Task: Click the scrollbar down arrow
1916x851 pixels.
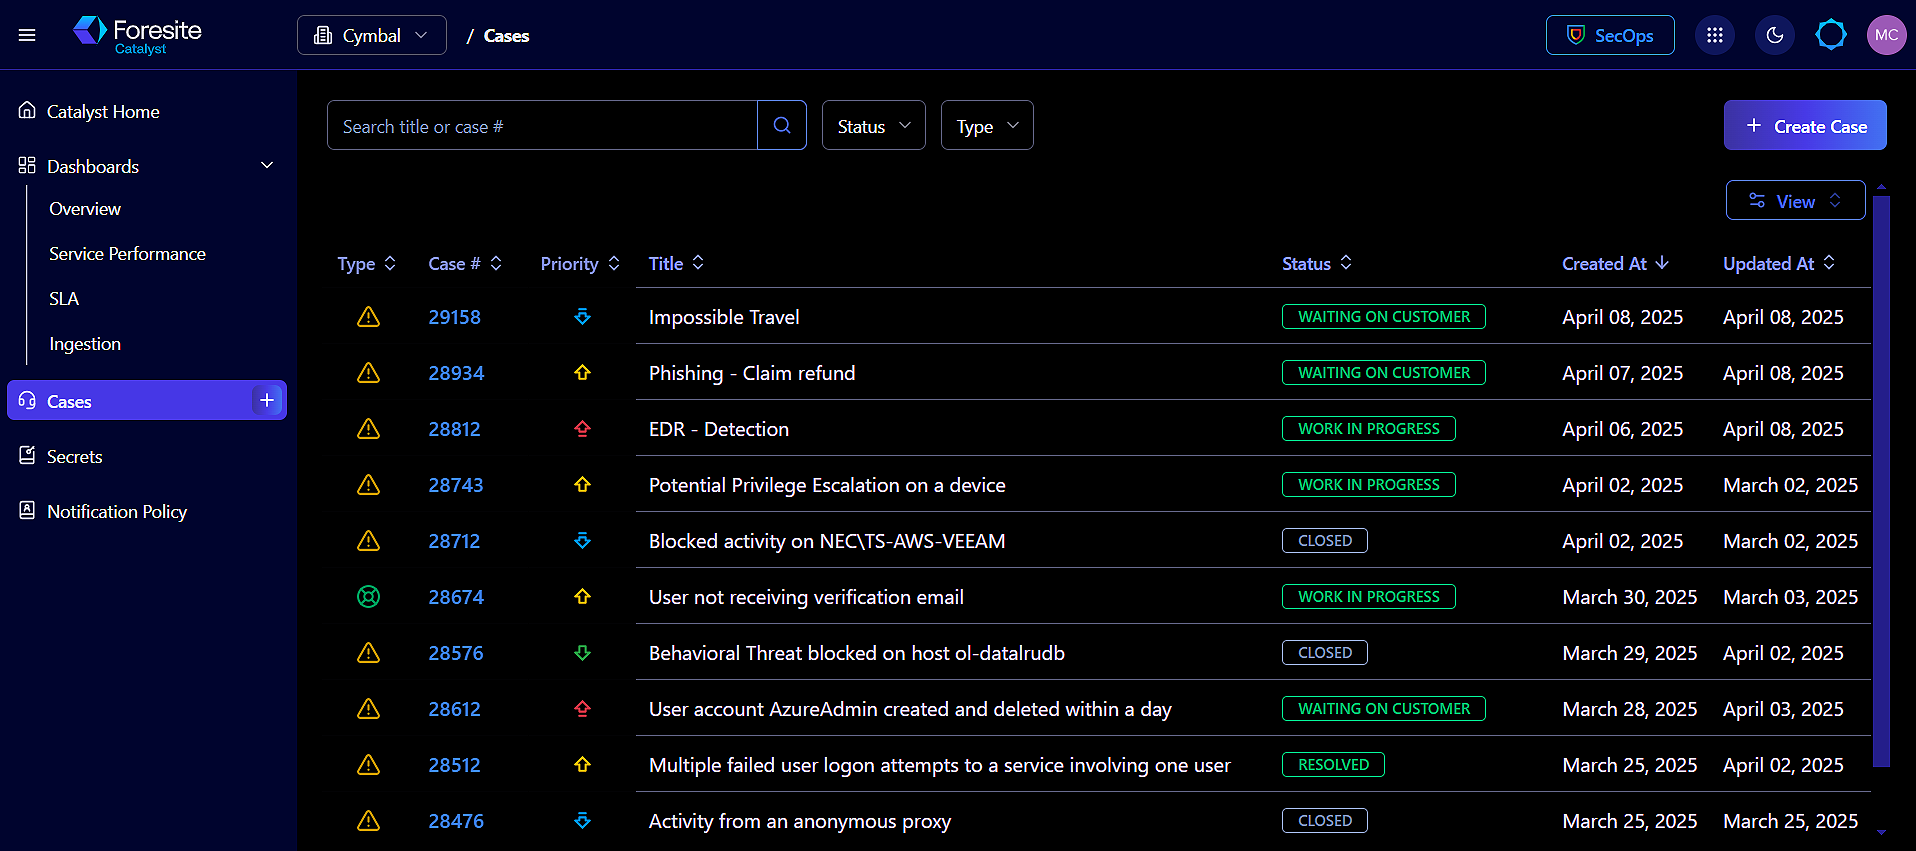Action: tap(1881, 832)
